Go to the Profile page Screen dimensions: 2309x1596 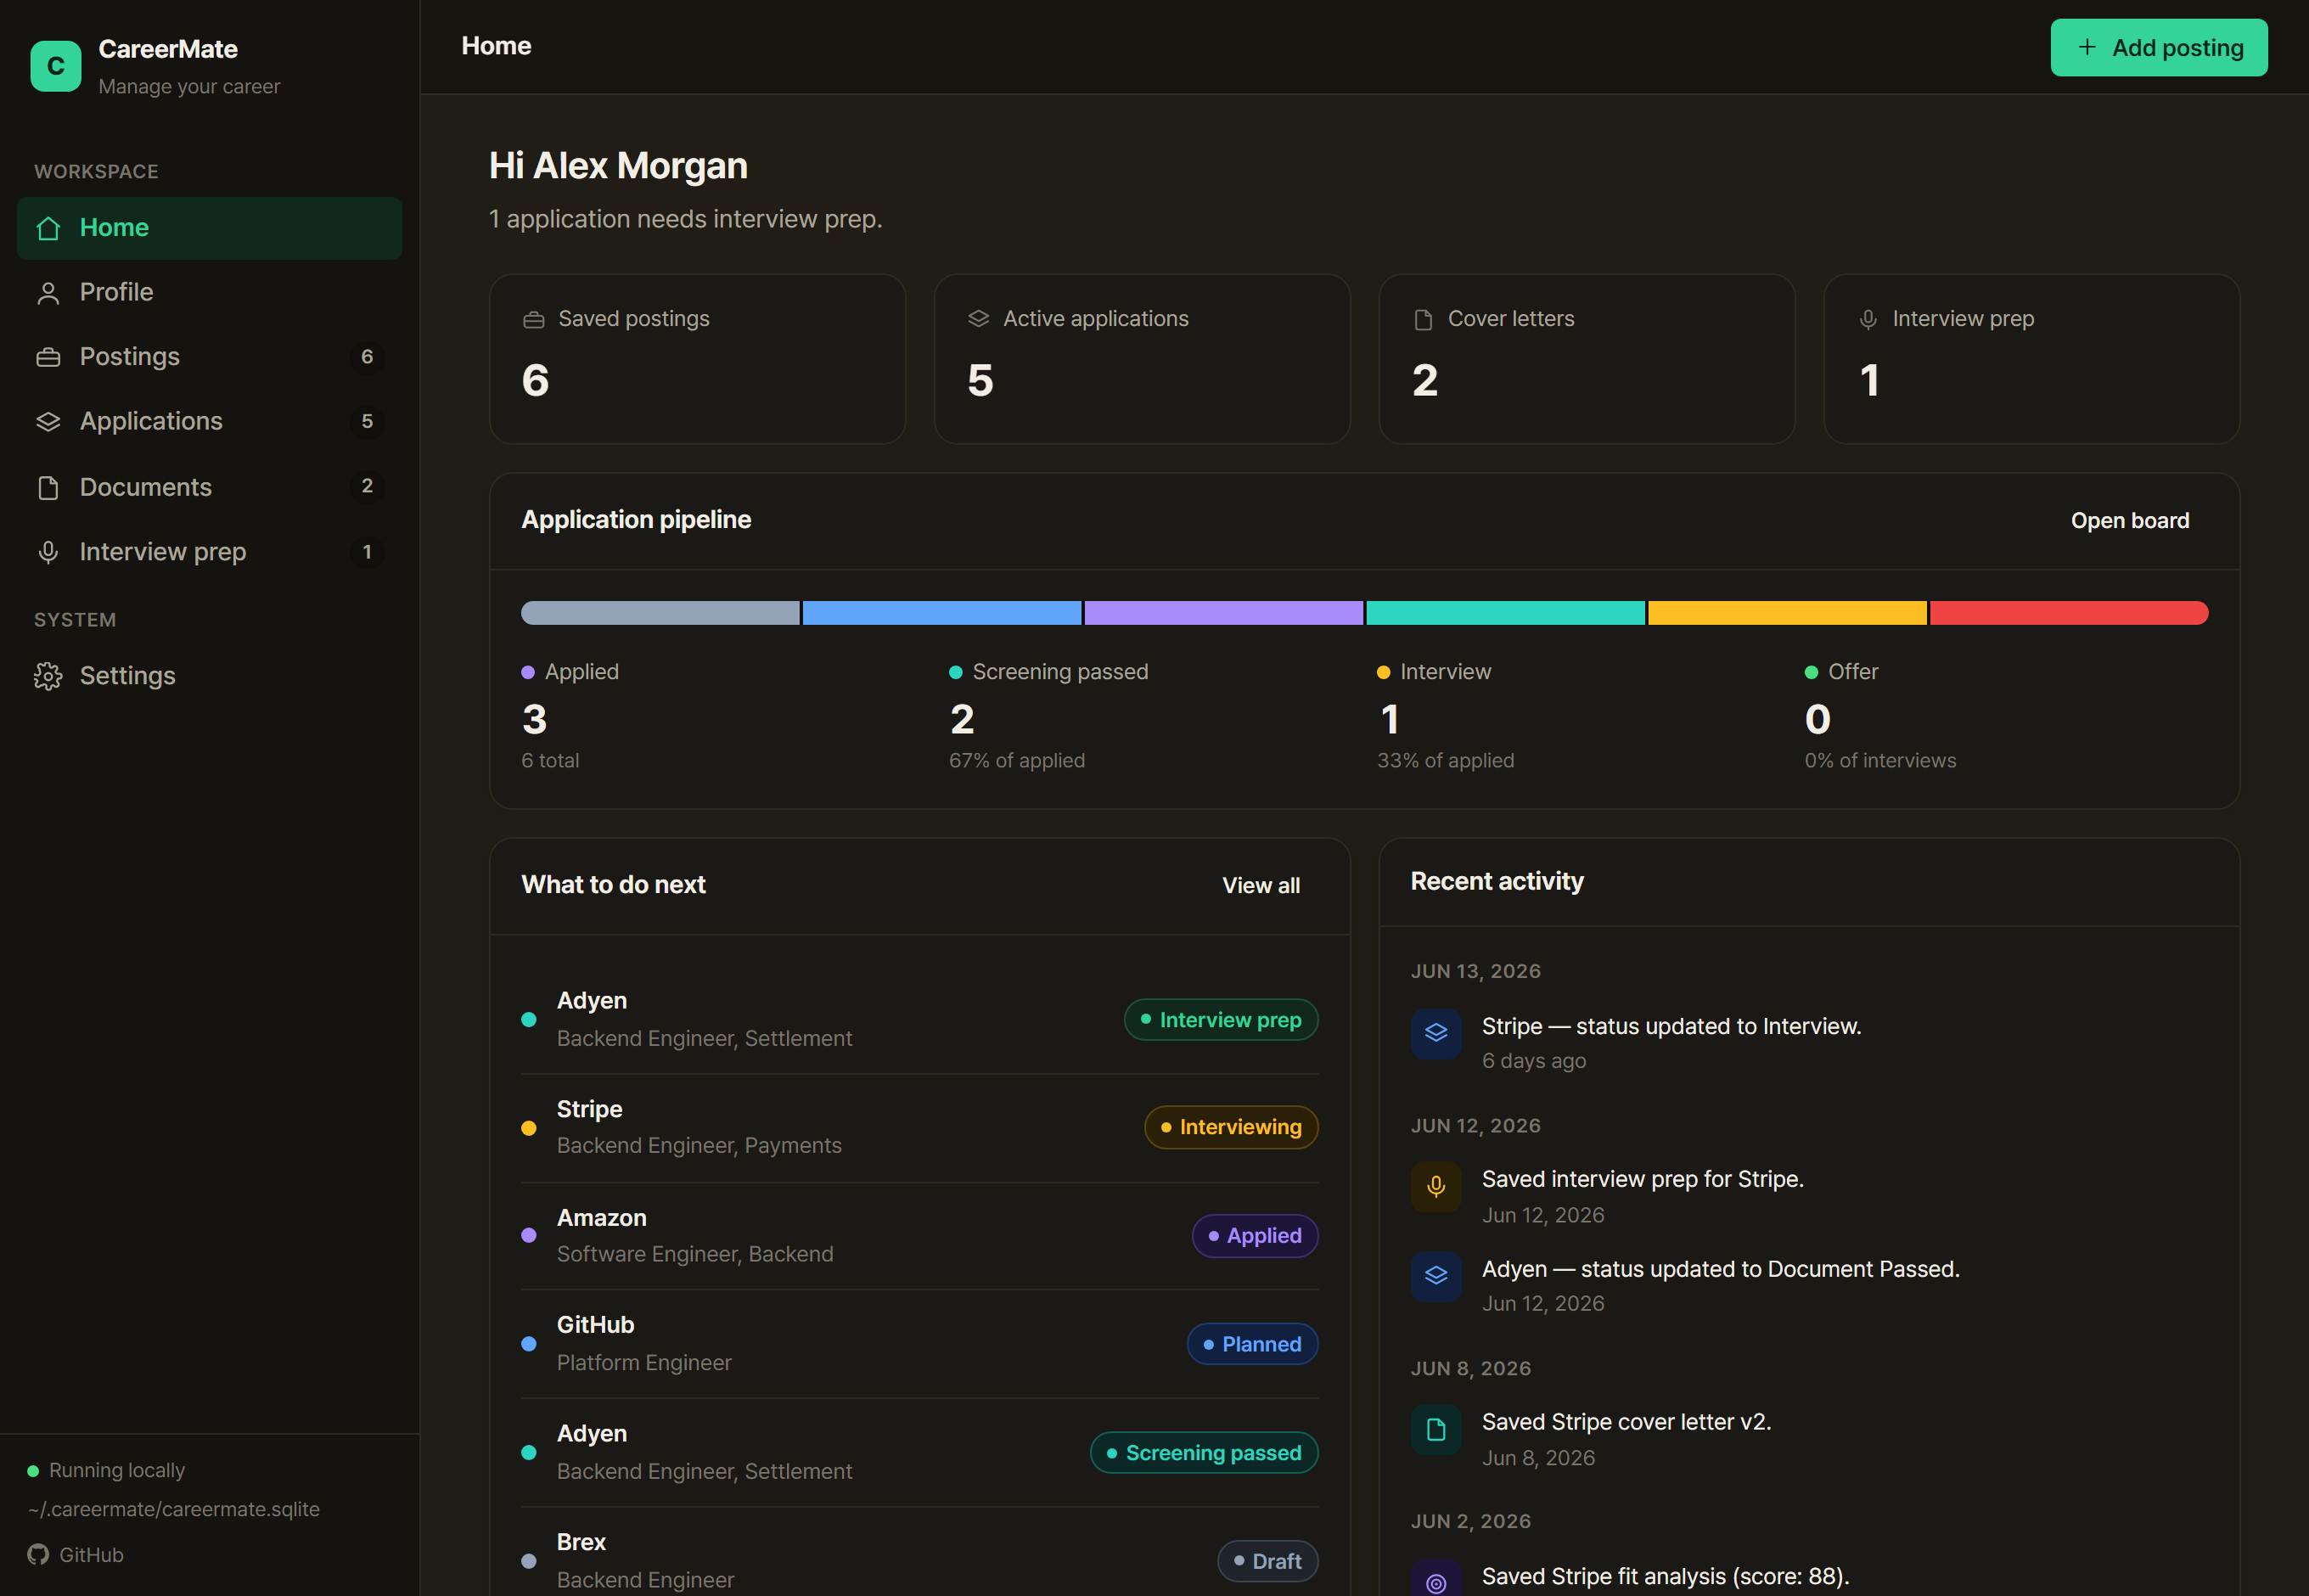210,293
